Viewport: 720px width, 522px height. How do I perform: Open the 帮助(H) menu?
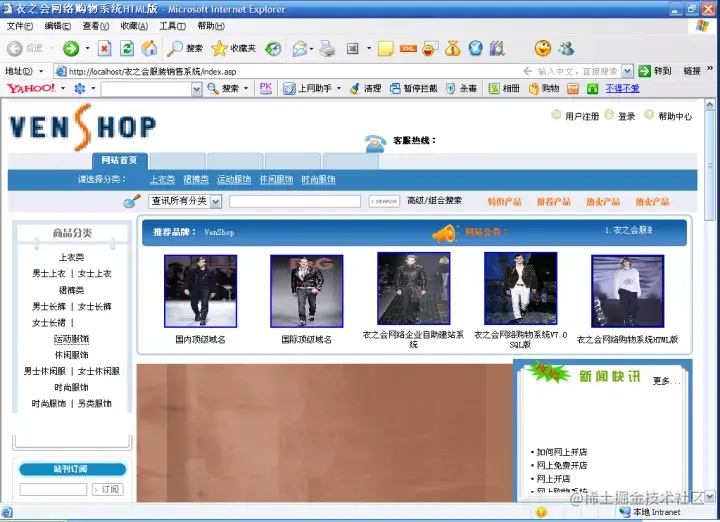tap(211, 26)
